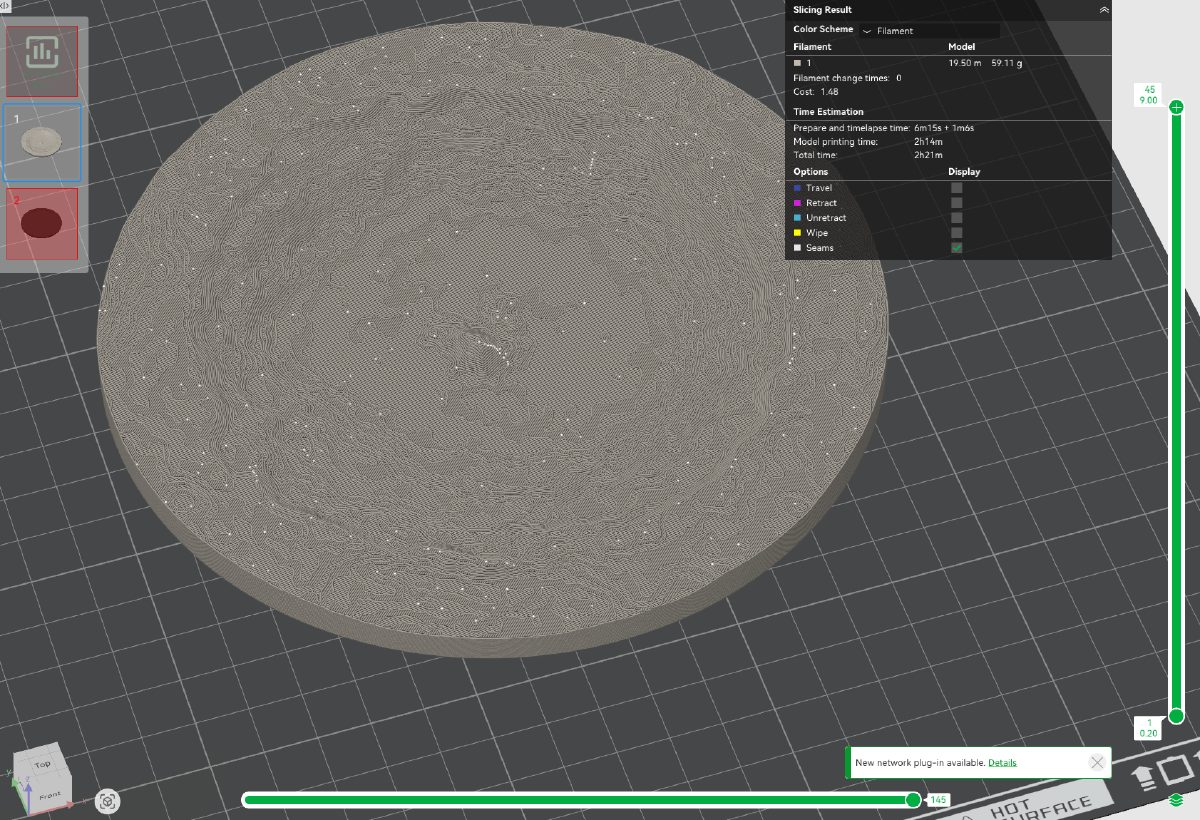Viewport: 1200px width, 820px height.
Task: Click the Cost value 1.48
Action: click(x=829, y=92)
